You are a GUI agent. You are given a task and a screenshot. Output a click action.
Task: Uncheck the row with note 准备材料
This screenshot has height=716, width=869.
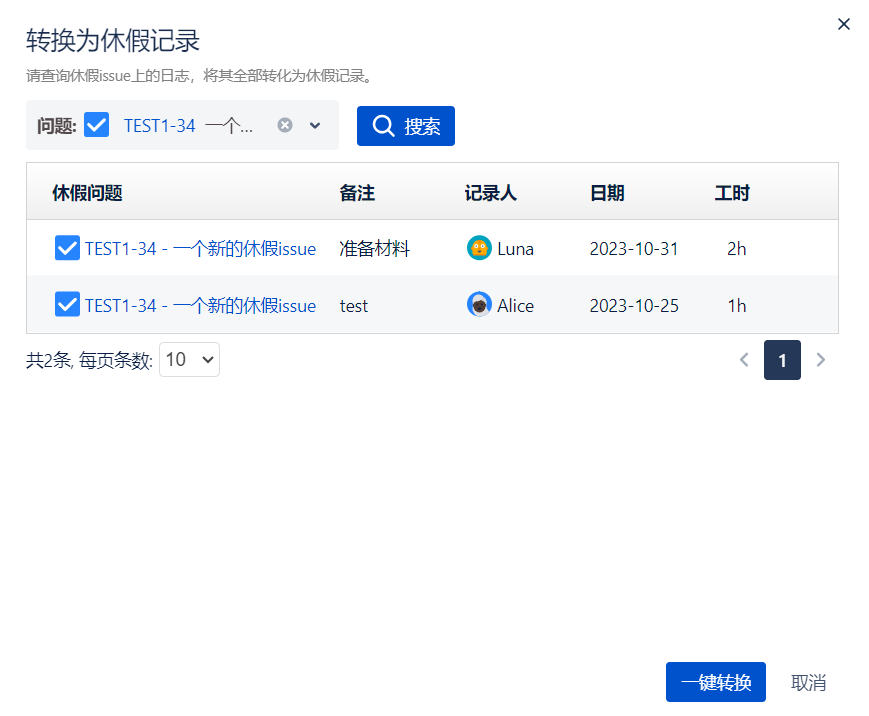67,248
